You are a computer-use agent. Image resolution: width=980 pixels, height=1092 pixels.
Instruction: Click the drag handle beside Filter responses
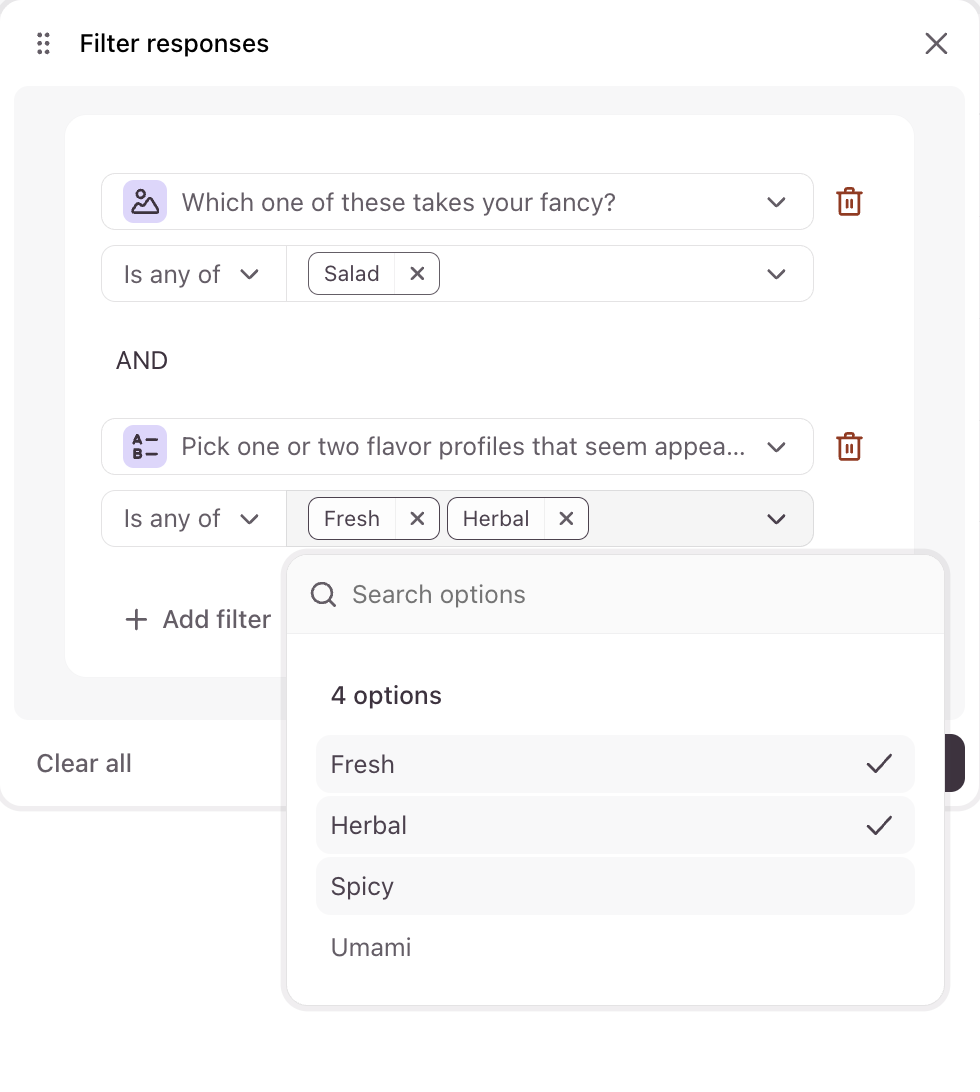pyautogui.click(x=43, y=44)
